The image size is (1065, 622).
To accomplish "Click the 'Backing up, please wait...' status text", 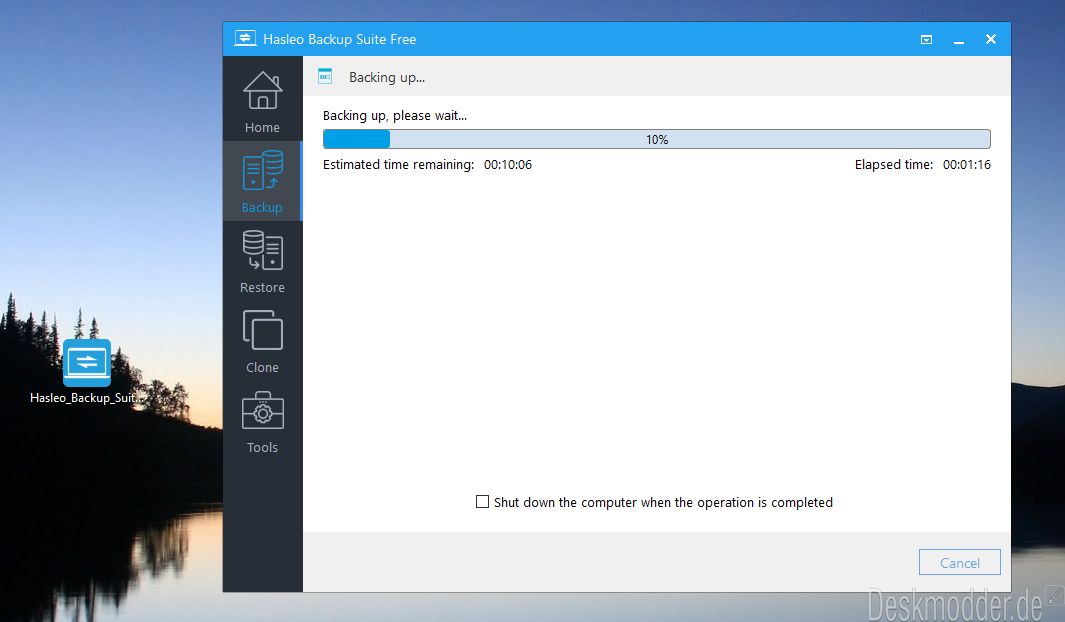I will tap(395, 115).
